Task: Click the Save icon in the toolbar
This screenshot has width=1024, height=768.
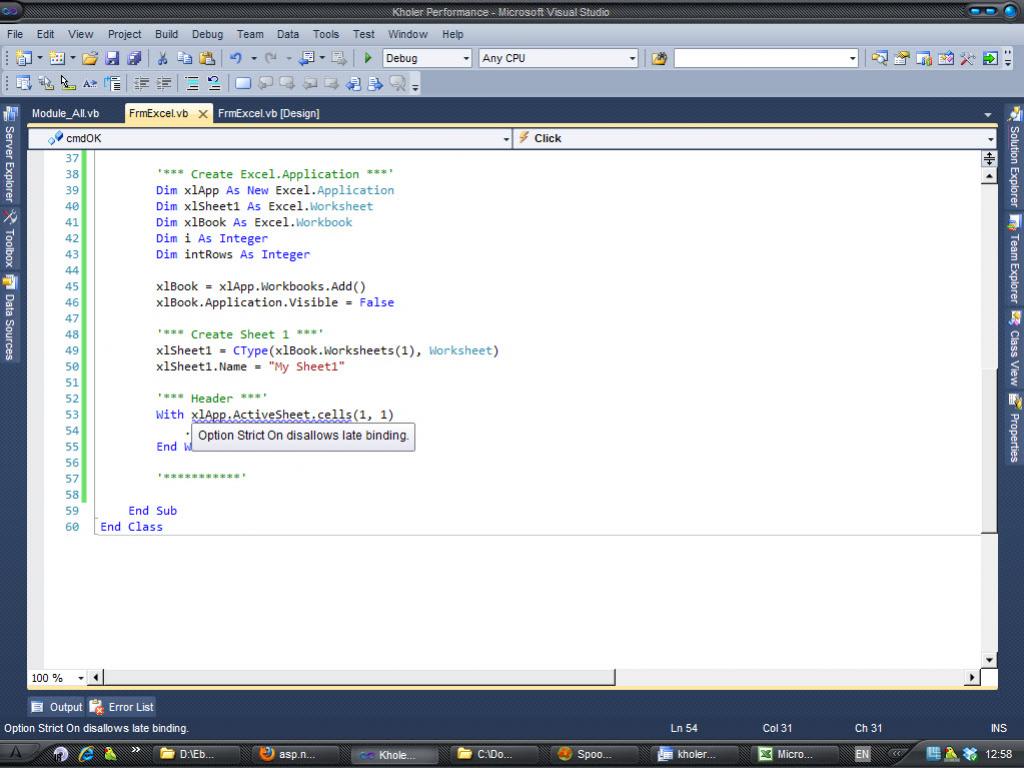Action: pos(112,58)
